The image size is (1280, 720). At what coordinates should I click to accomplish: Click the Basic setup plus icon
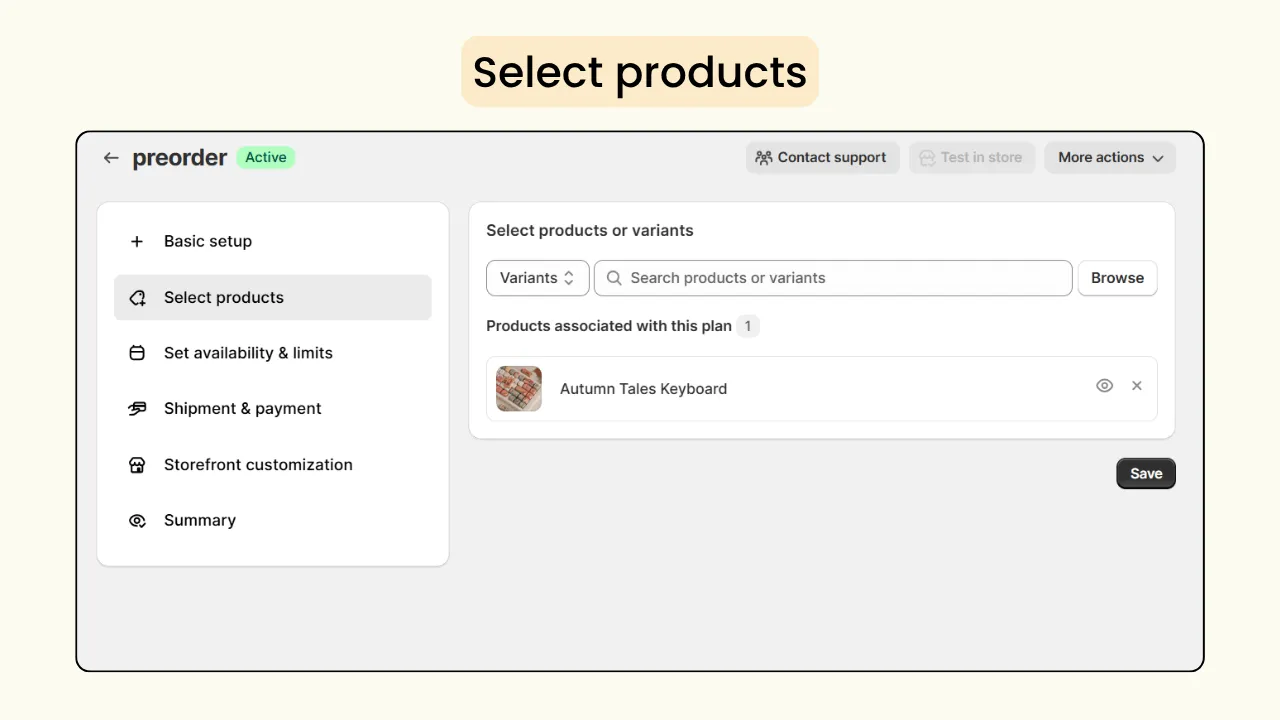[x=136, y=241]
